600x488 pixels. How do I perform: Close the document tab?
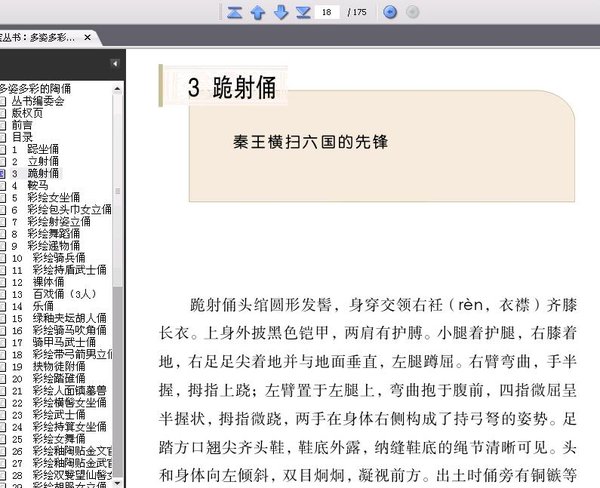pos(87,38)
